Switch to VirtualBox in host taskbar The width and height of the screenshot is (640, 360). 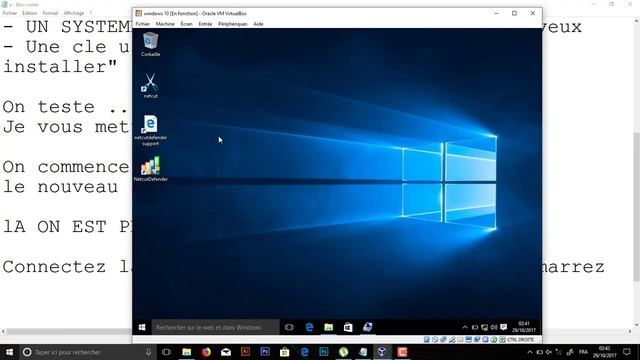tap(382, 352)
